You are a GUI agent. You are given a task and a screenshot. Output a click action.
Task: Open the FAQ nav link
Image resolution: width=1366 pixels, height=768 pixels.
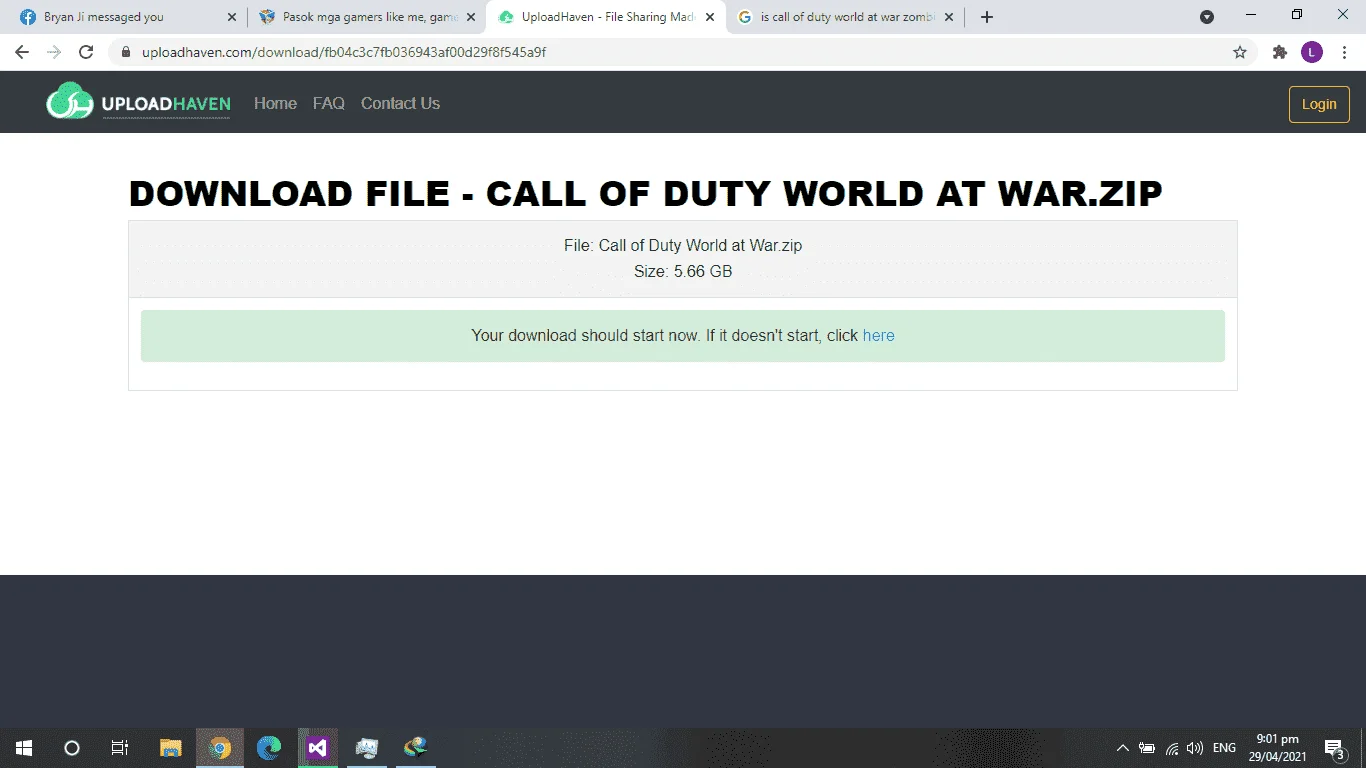coord(329,103)
